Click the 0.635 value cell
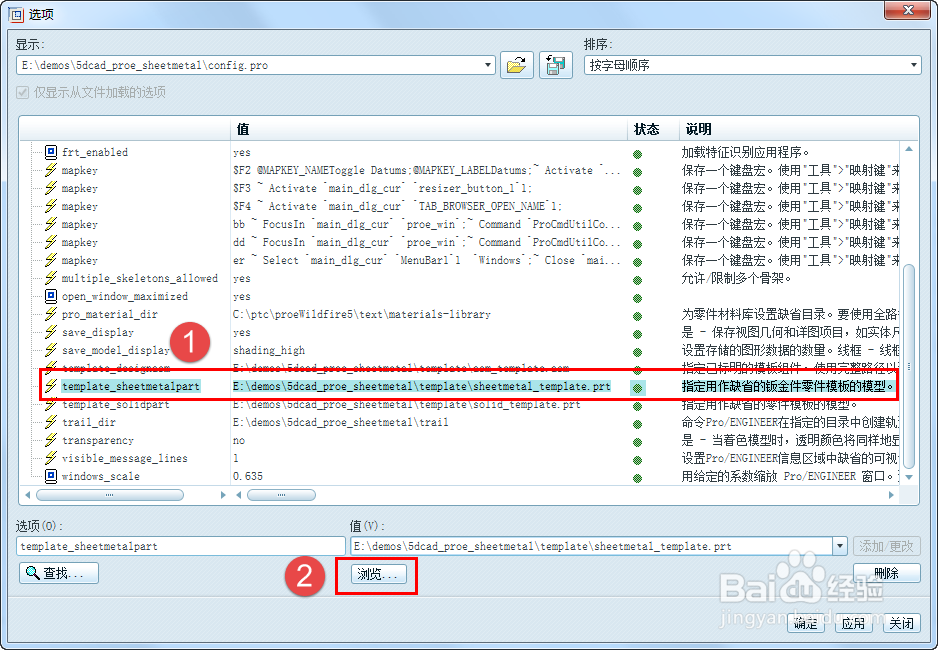938x650 pixels. coord(248,476)
